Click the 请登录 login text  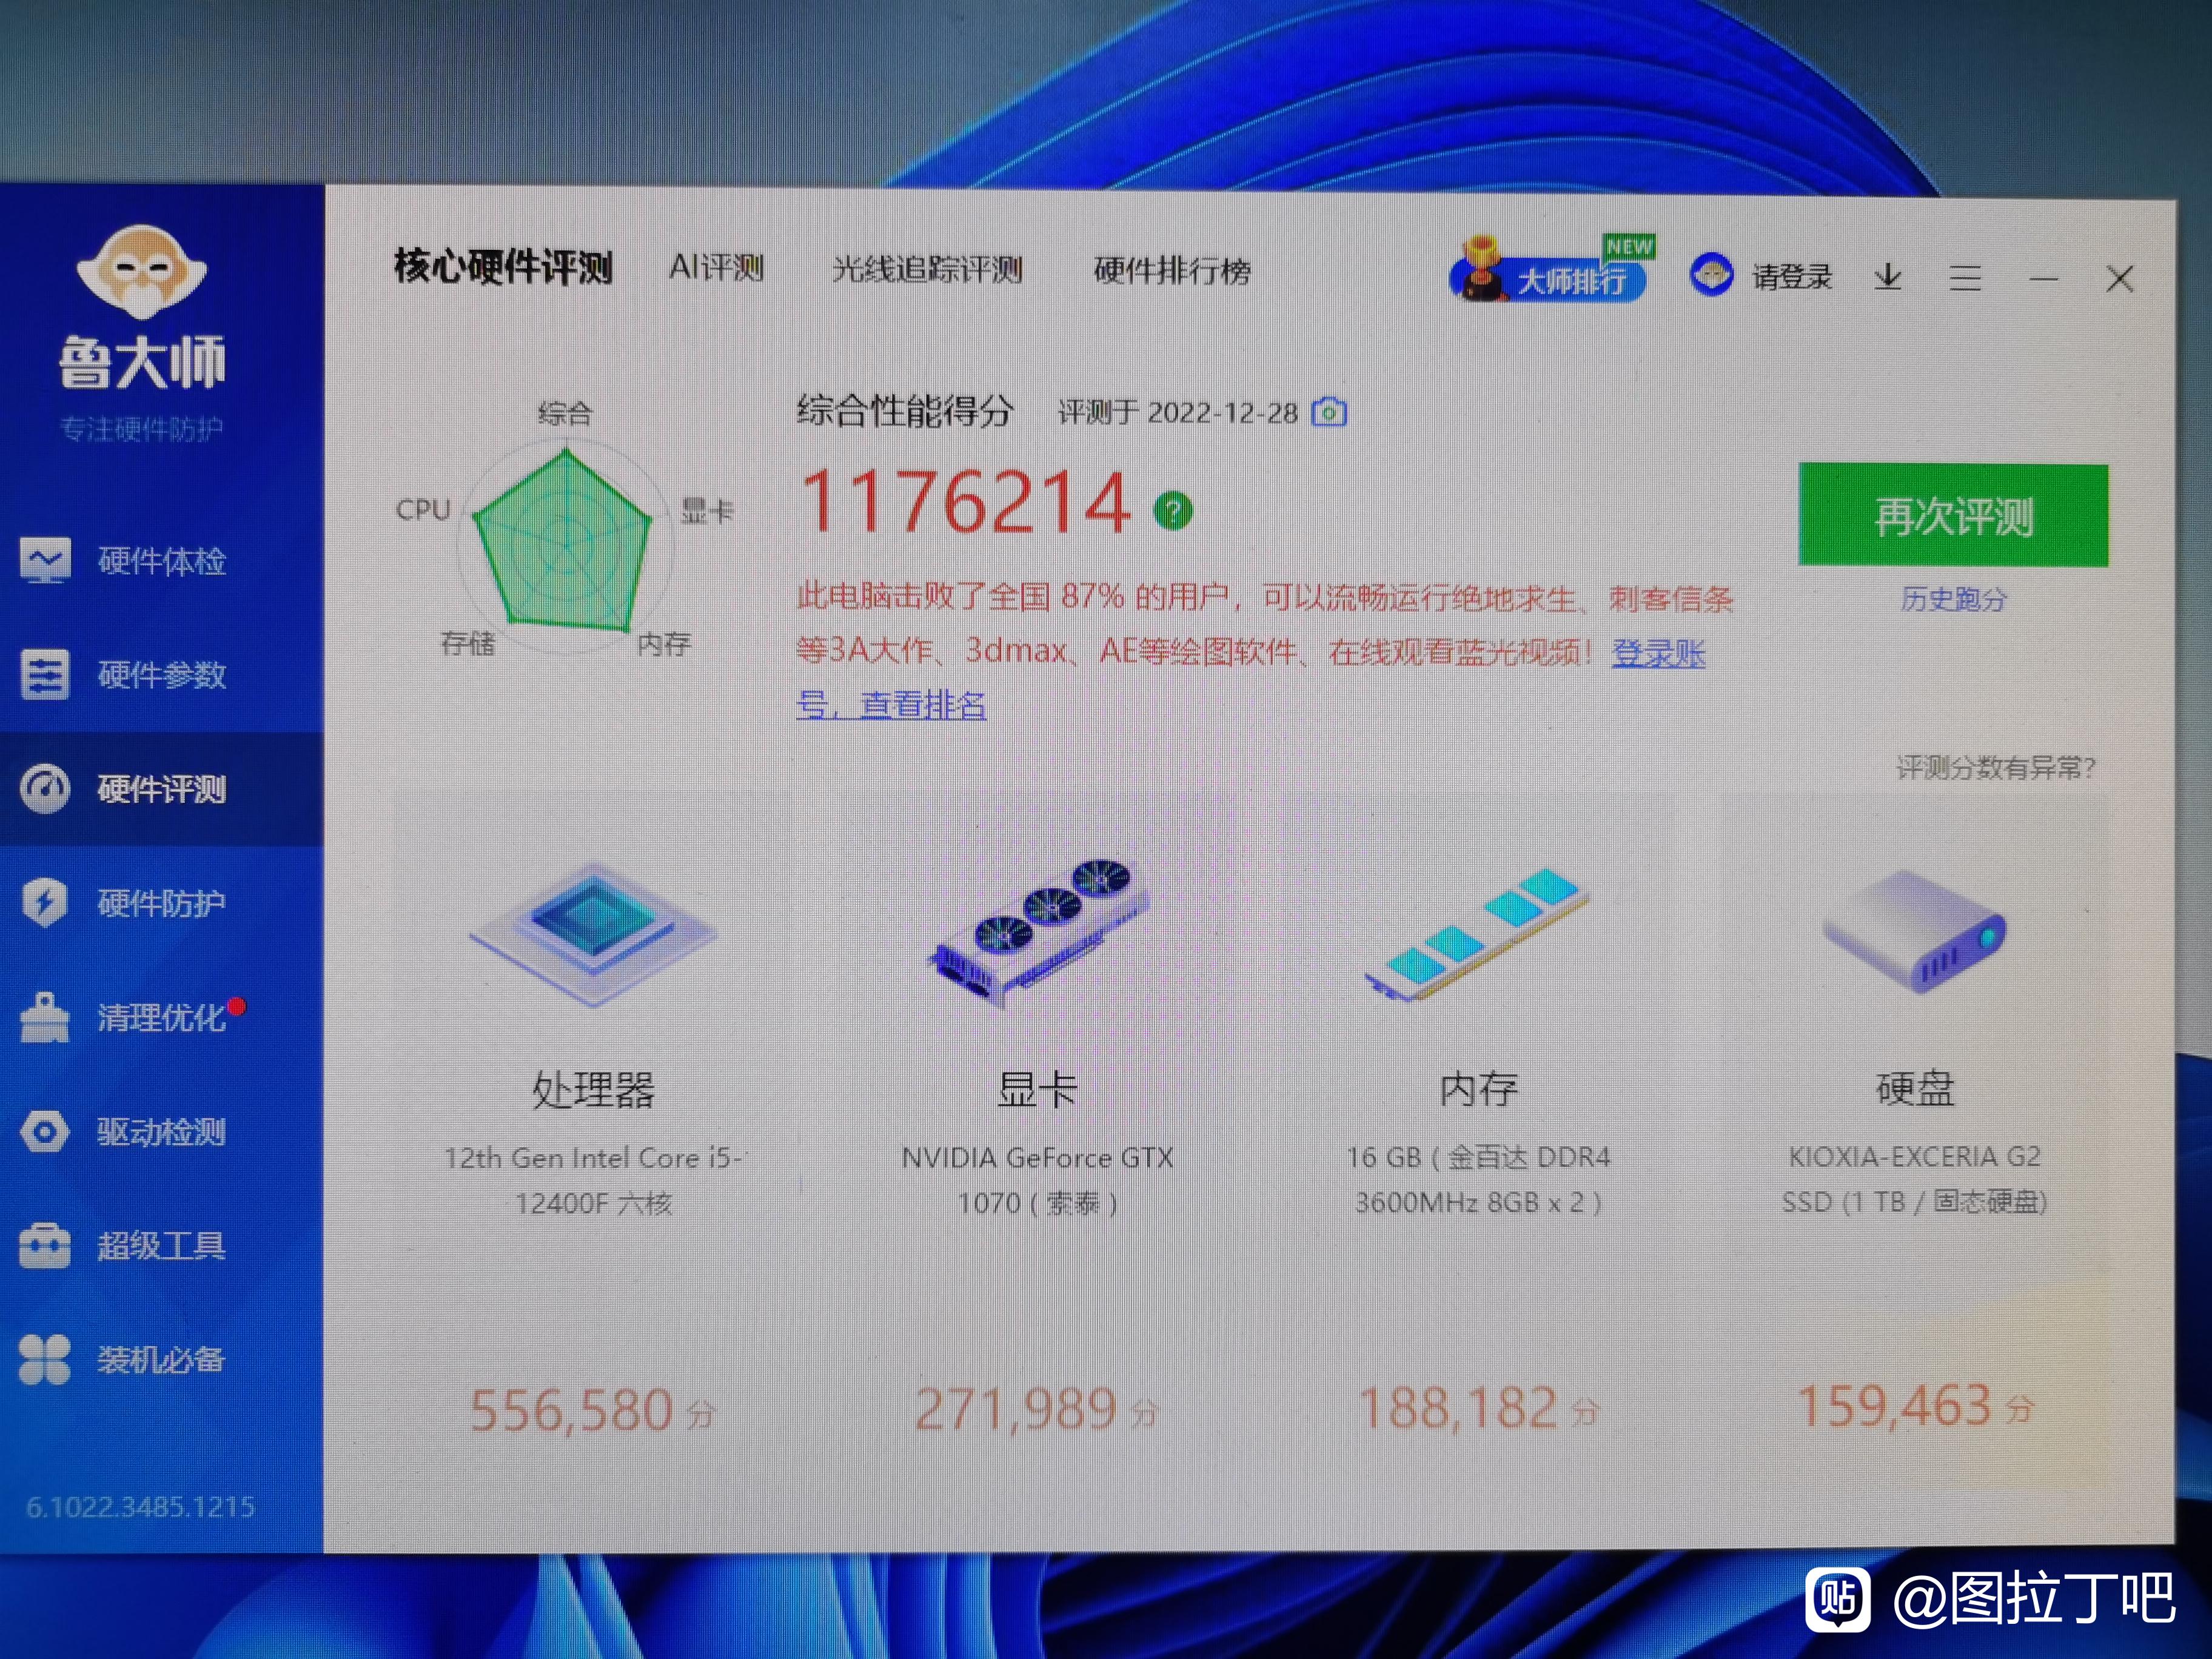(1792, 277)
